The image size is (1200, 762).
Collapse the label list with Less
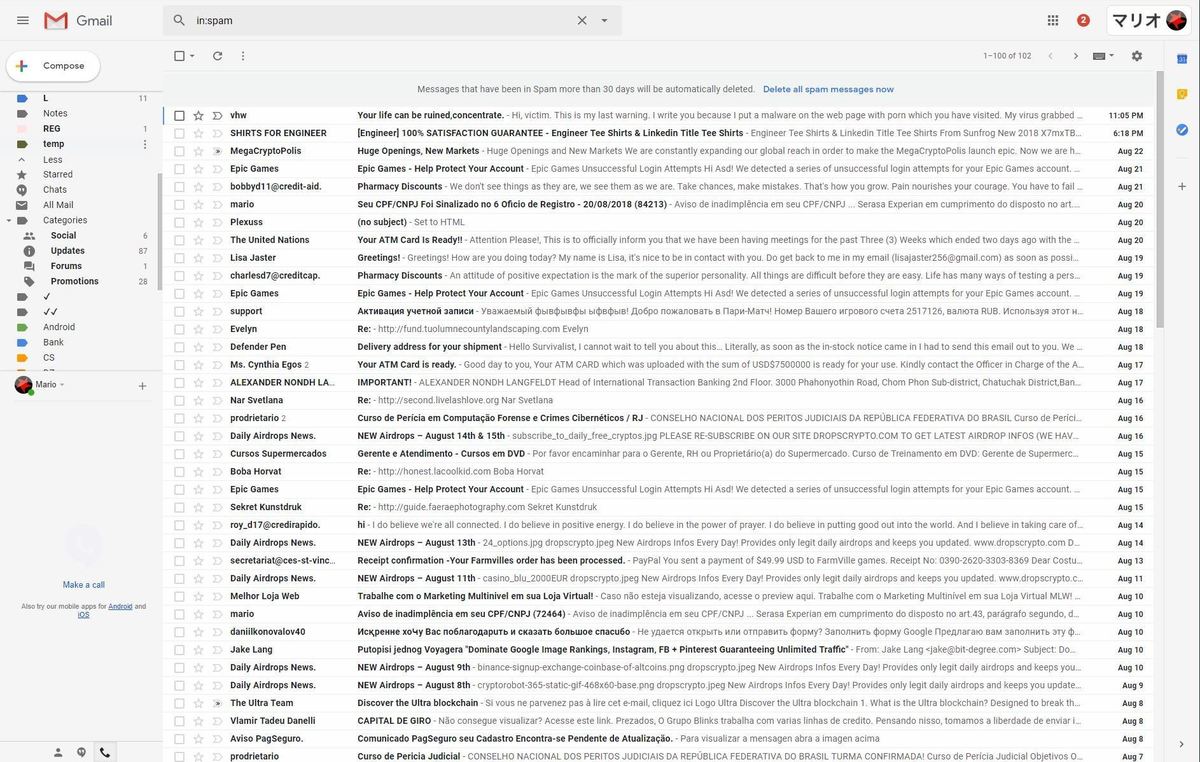[52, 159]
